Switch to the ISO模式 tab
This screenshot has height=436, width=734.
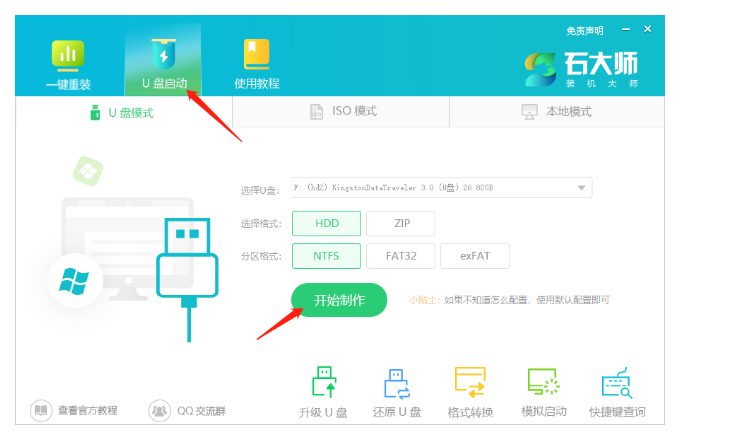click(341, 111)
